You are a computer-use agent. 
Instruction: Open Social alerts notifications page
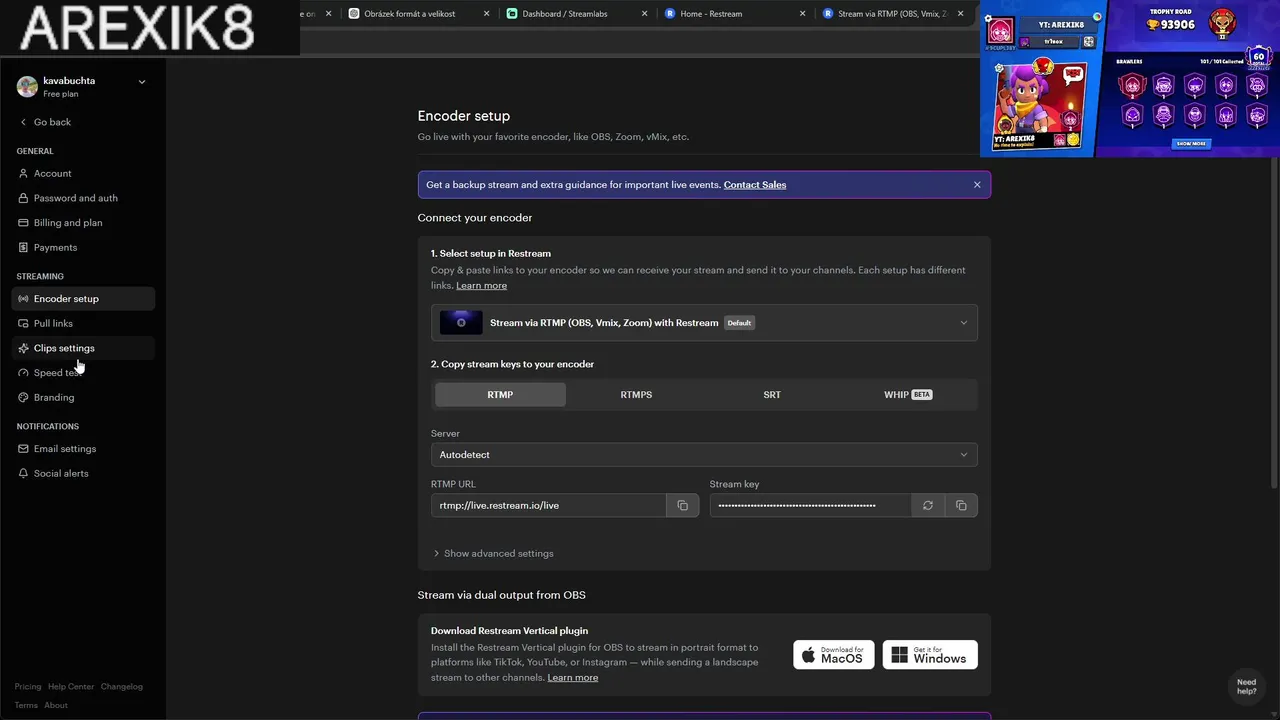click(83, 473)
